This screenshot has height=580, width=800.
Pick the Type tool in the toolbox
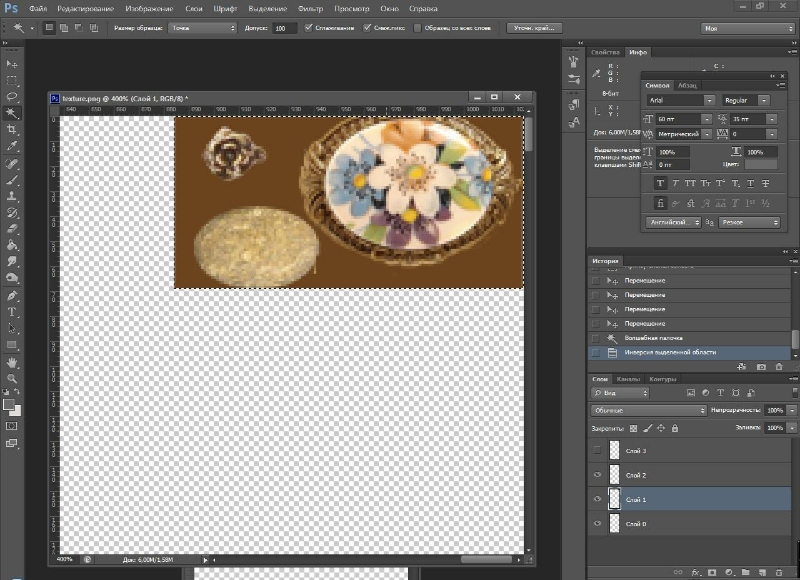pyautogui.click(x=12, y=312)
